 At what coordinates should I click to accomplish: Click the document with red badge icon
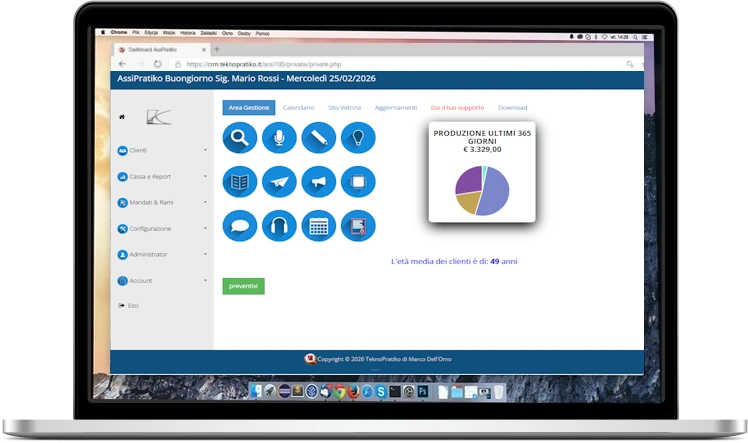click(358, 226)
